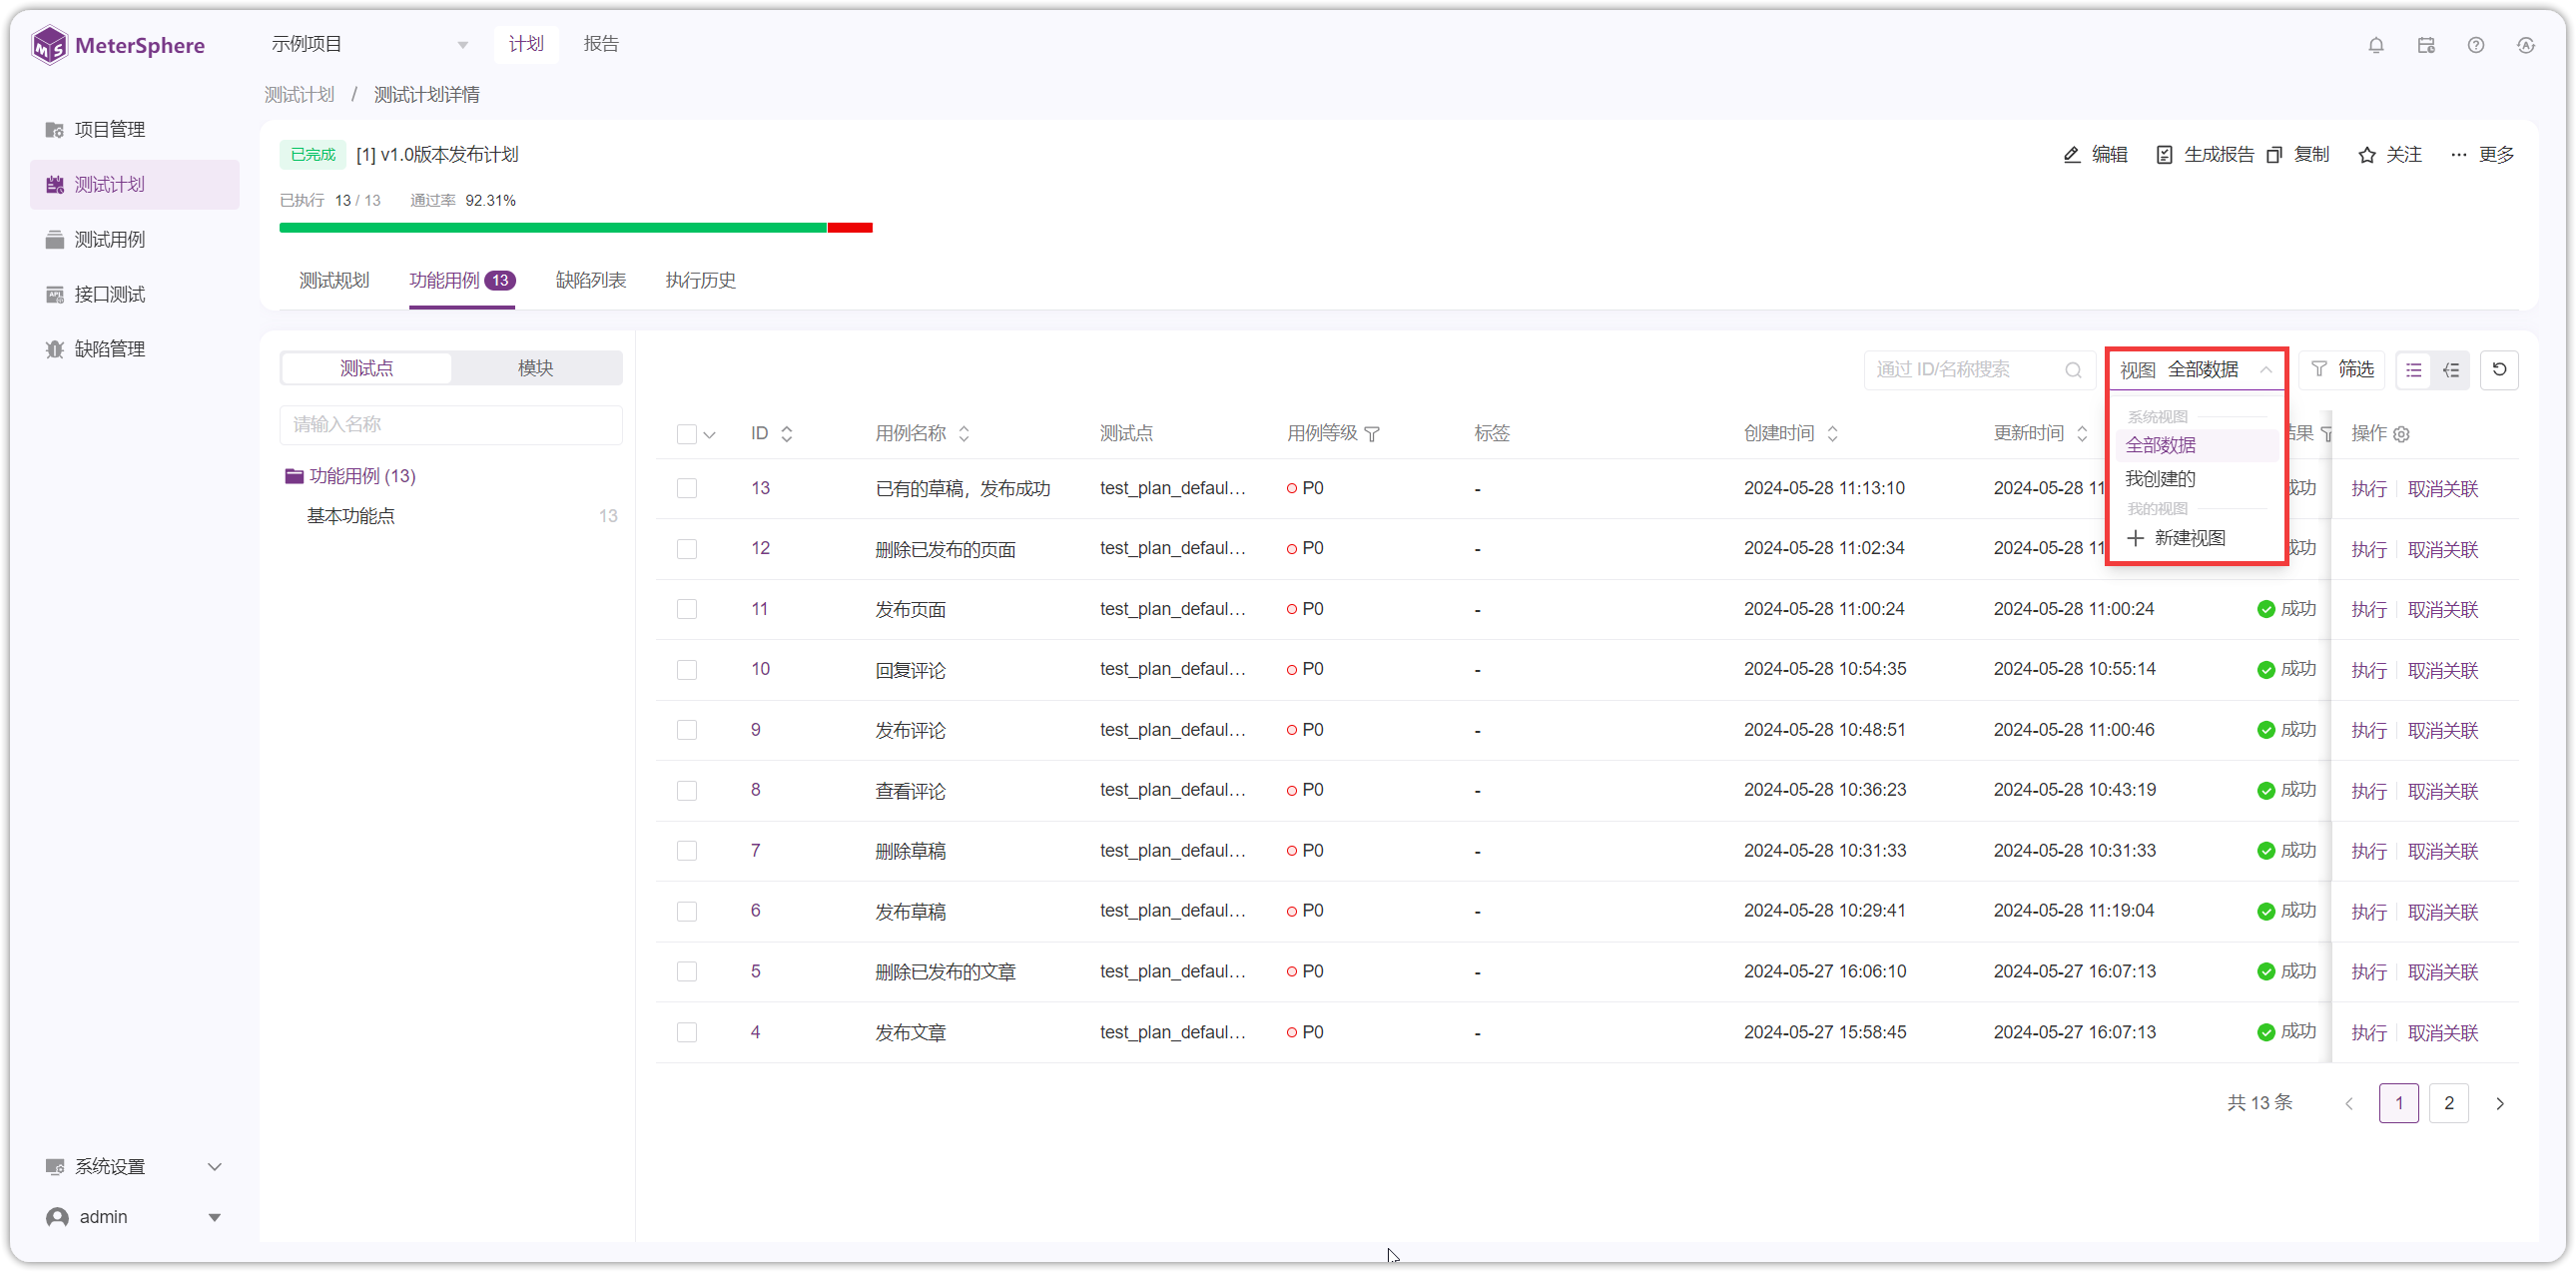This screenshot has height=1272, width=2576.
Task: Click the 编辑 pencil button
Action: coord(2094,154)
